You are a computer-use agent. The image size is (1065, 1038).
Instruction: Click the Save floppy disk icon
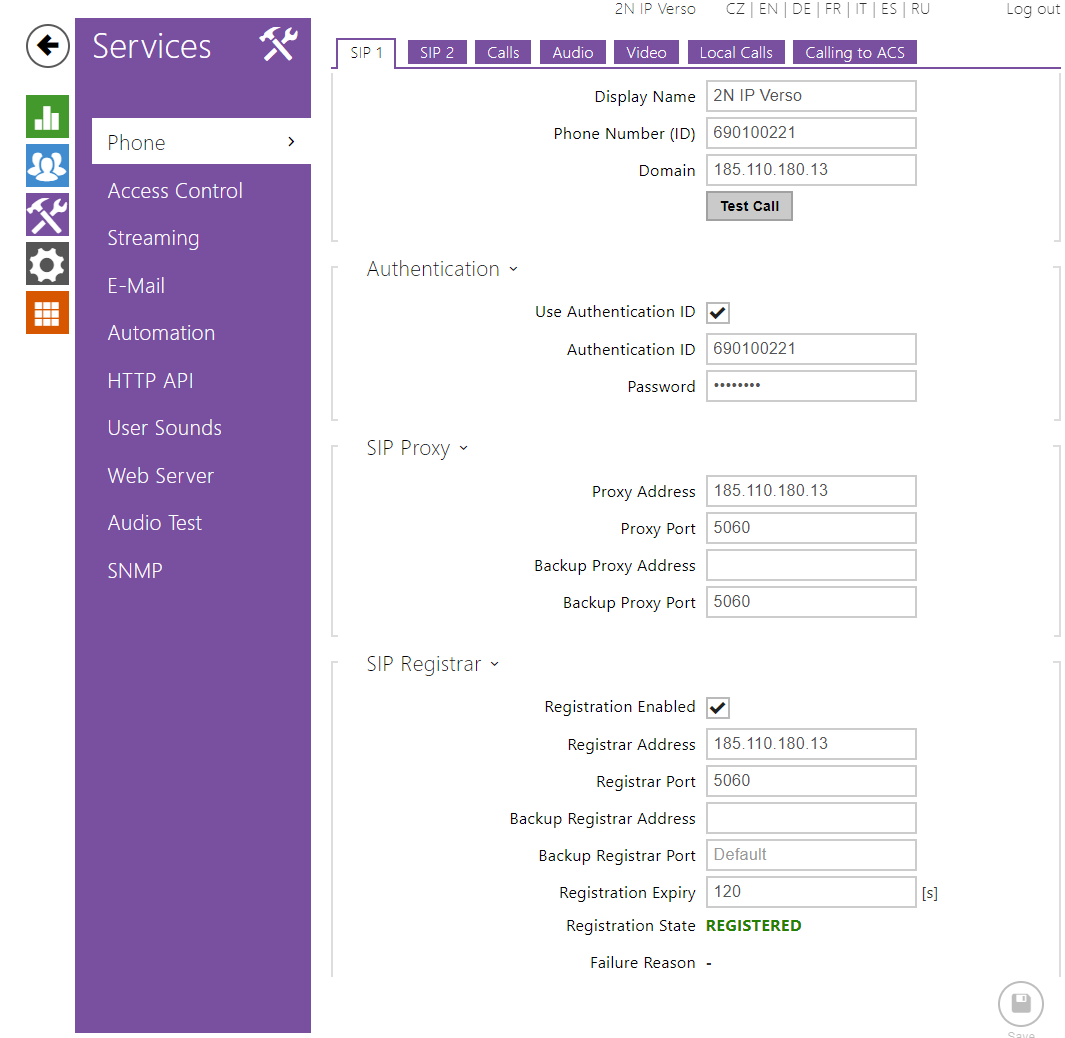pyautogui.click(x=1020, y=1003)
